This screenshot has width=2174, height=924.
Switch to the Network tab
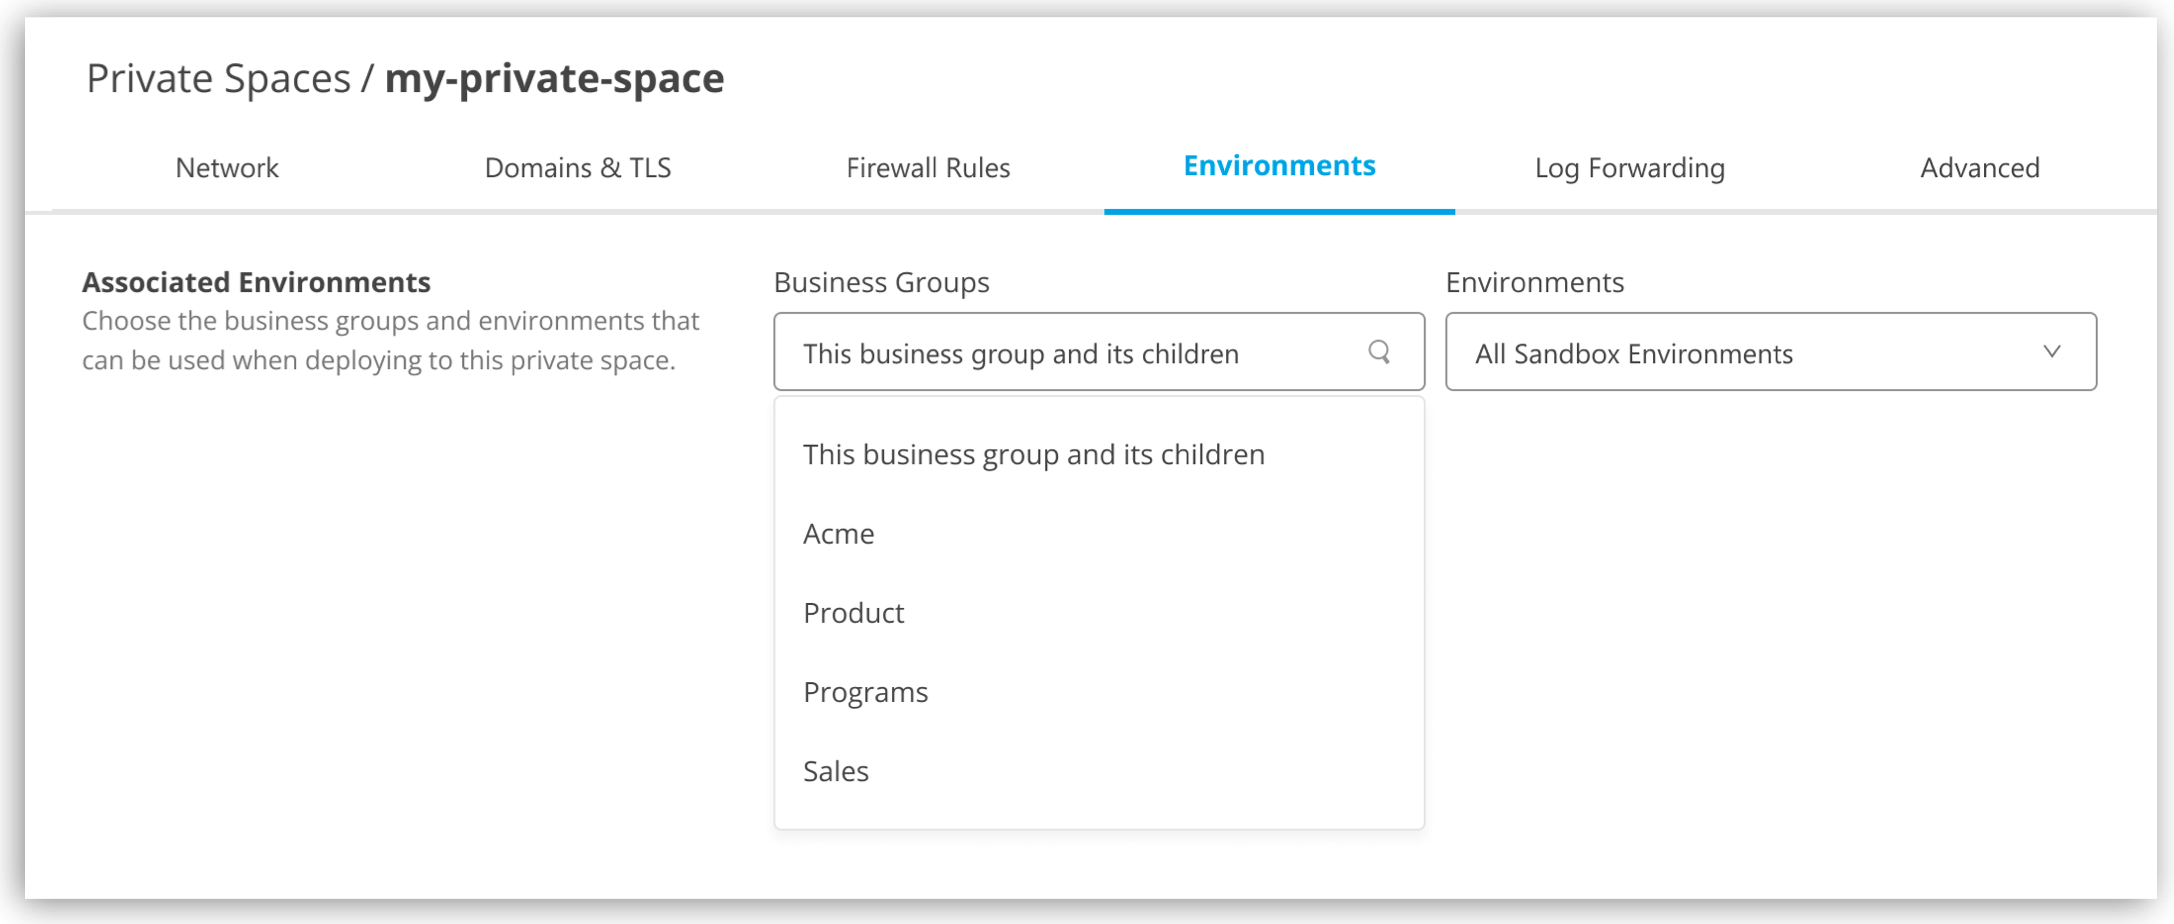(x=226, y=167)
